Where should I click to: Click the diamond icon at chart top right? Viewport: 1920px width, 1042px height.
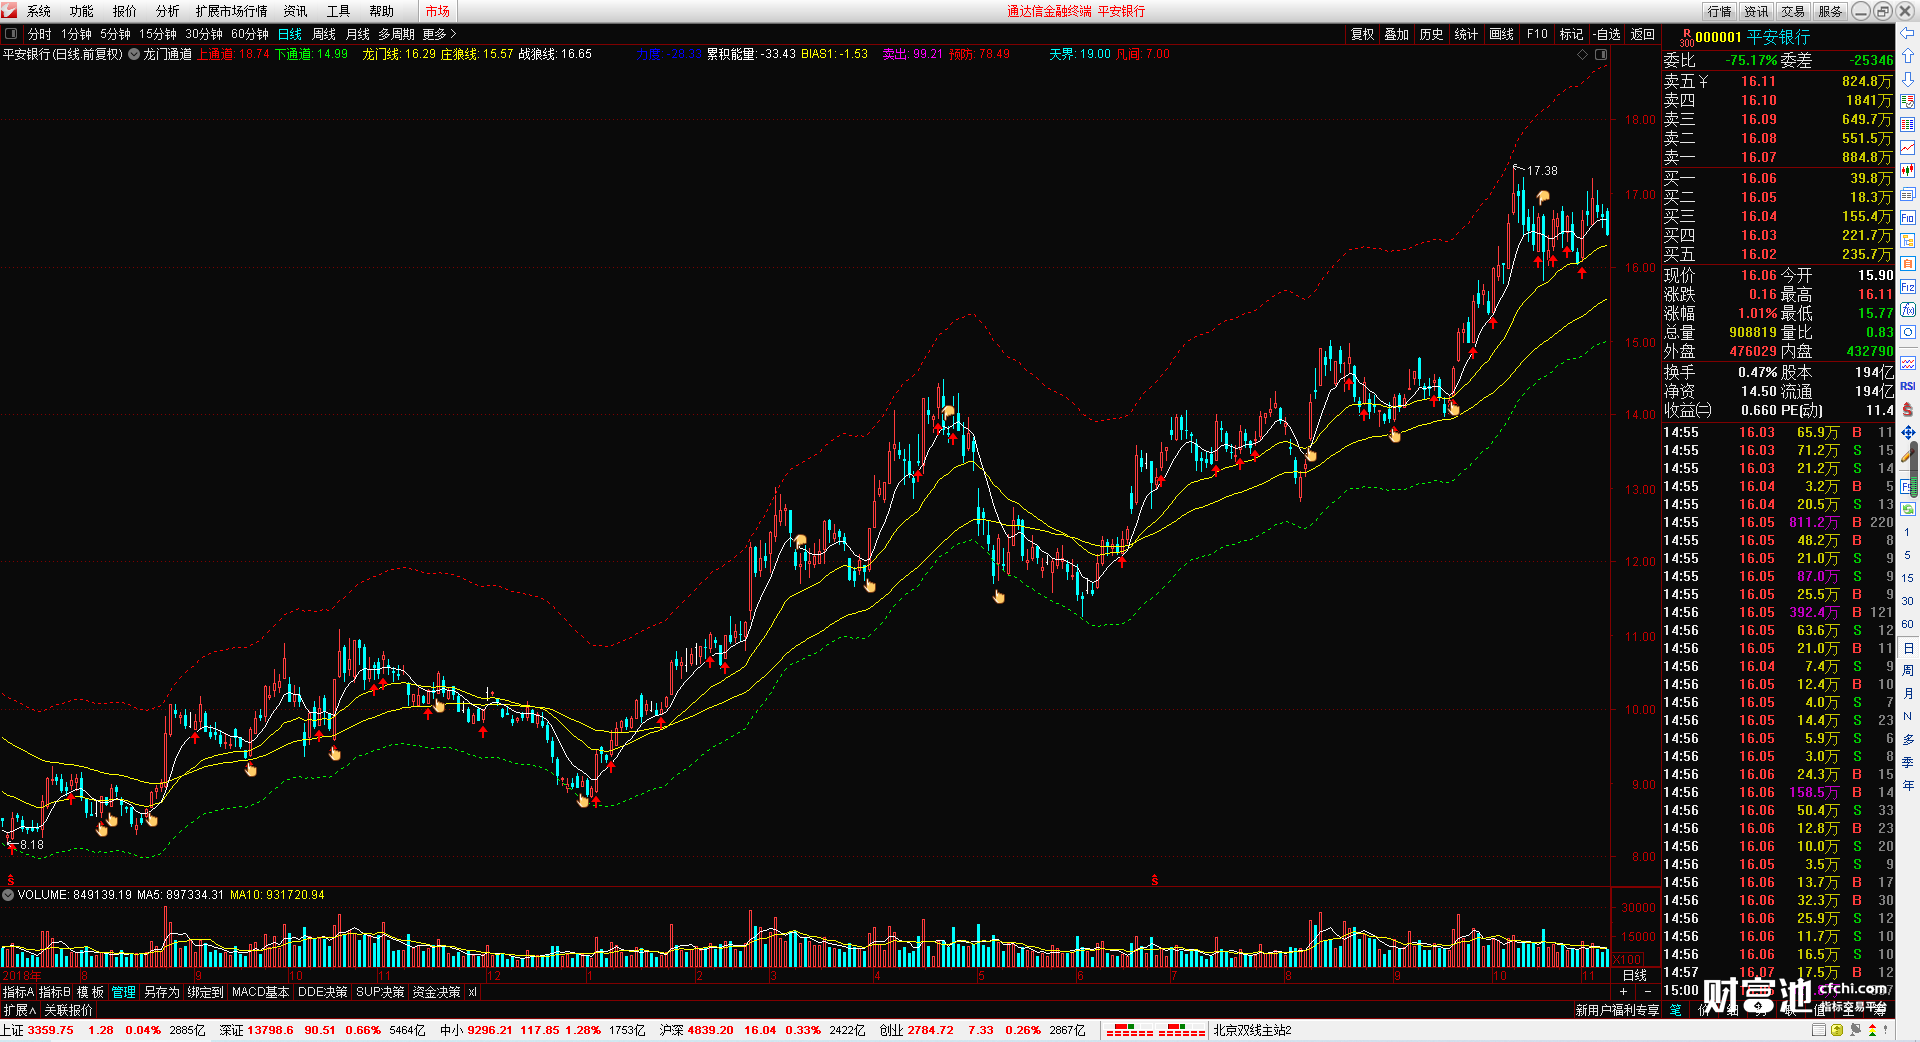tap(1582, 54)
